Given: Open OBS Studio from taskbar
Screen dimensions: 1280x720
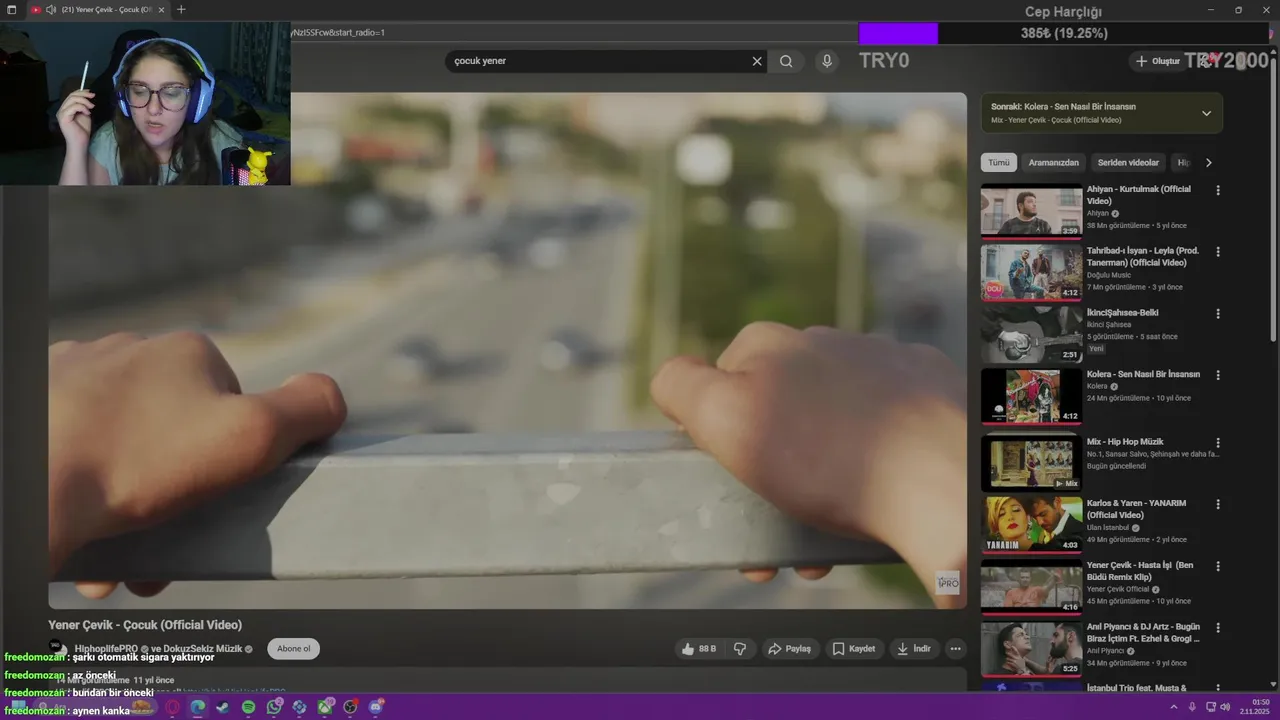Looking at the screenshot, I should click(x=350, y=707).
